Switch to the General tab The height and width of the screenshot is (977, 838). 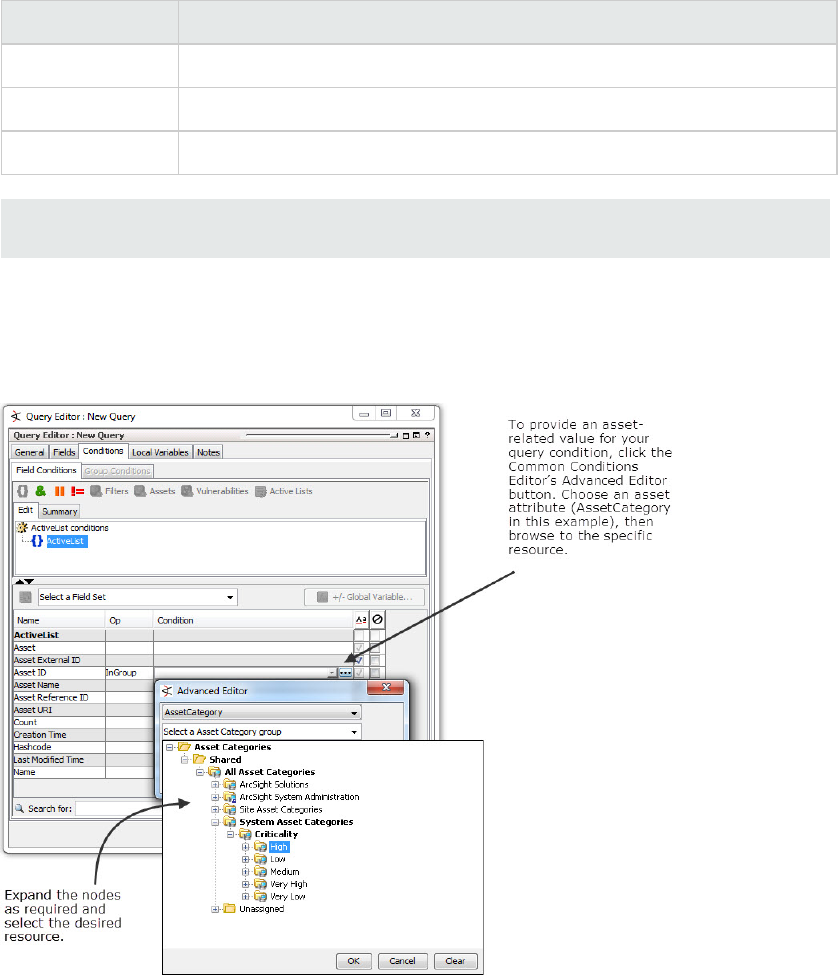click(x=29, y=452)
